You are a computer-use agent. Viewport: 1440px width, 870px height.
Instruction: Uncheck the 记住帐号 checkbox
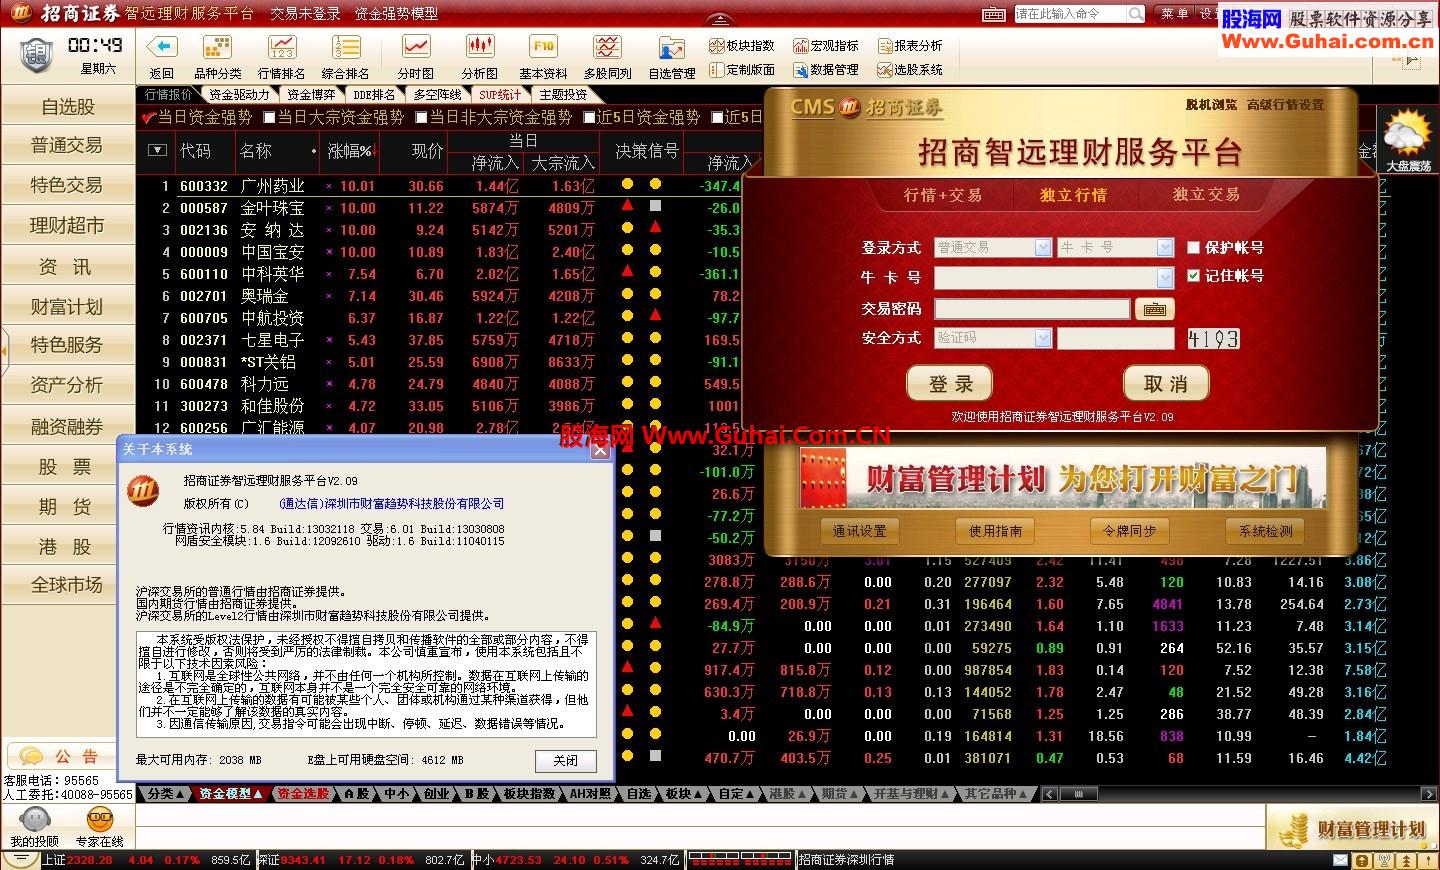pyautogui.click(x=1193, y=275)
